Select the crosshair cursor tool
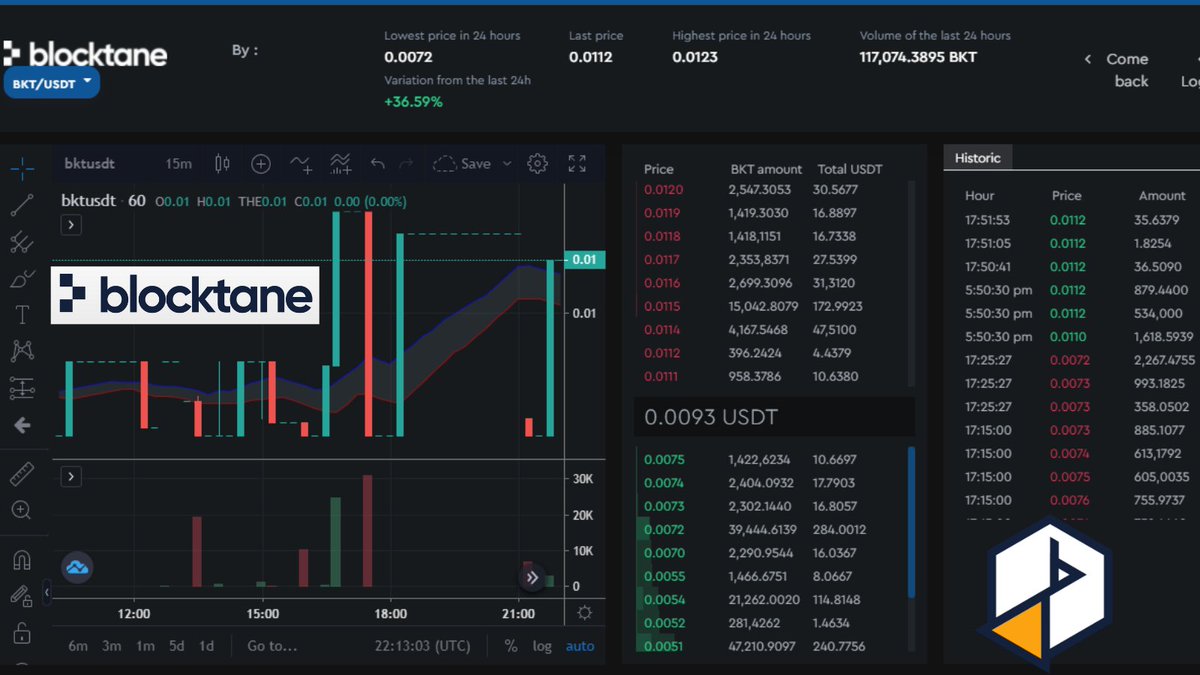1200x675 pixels. [22, 167]
